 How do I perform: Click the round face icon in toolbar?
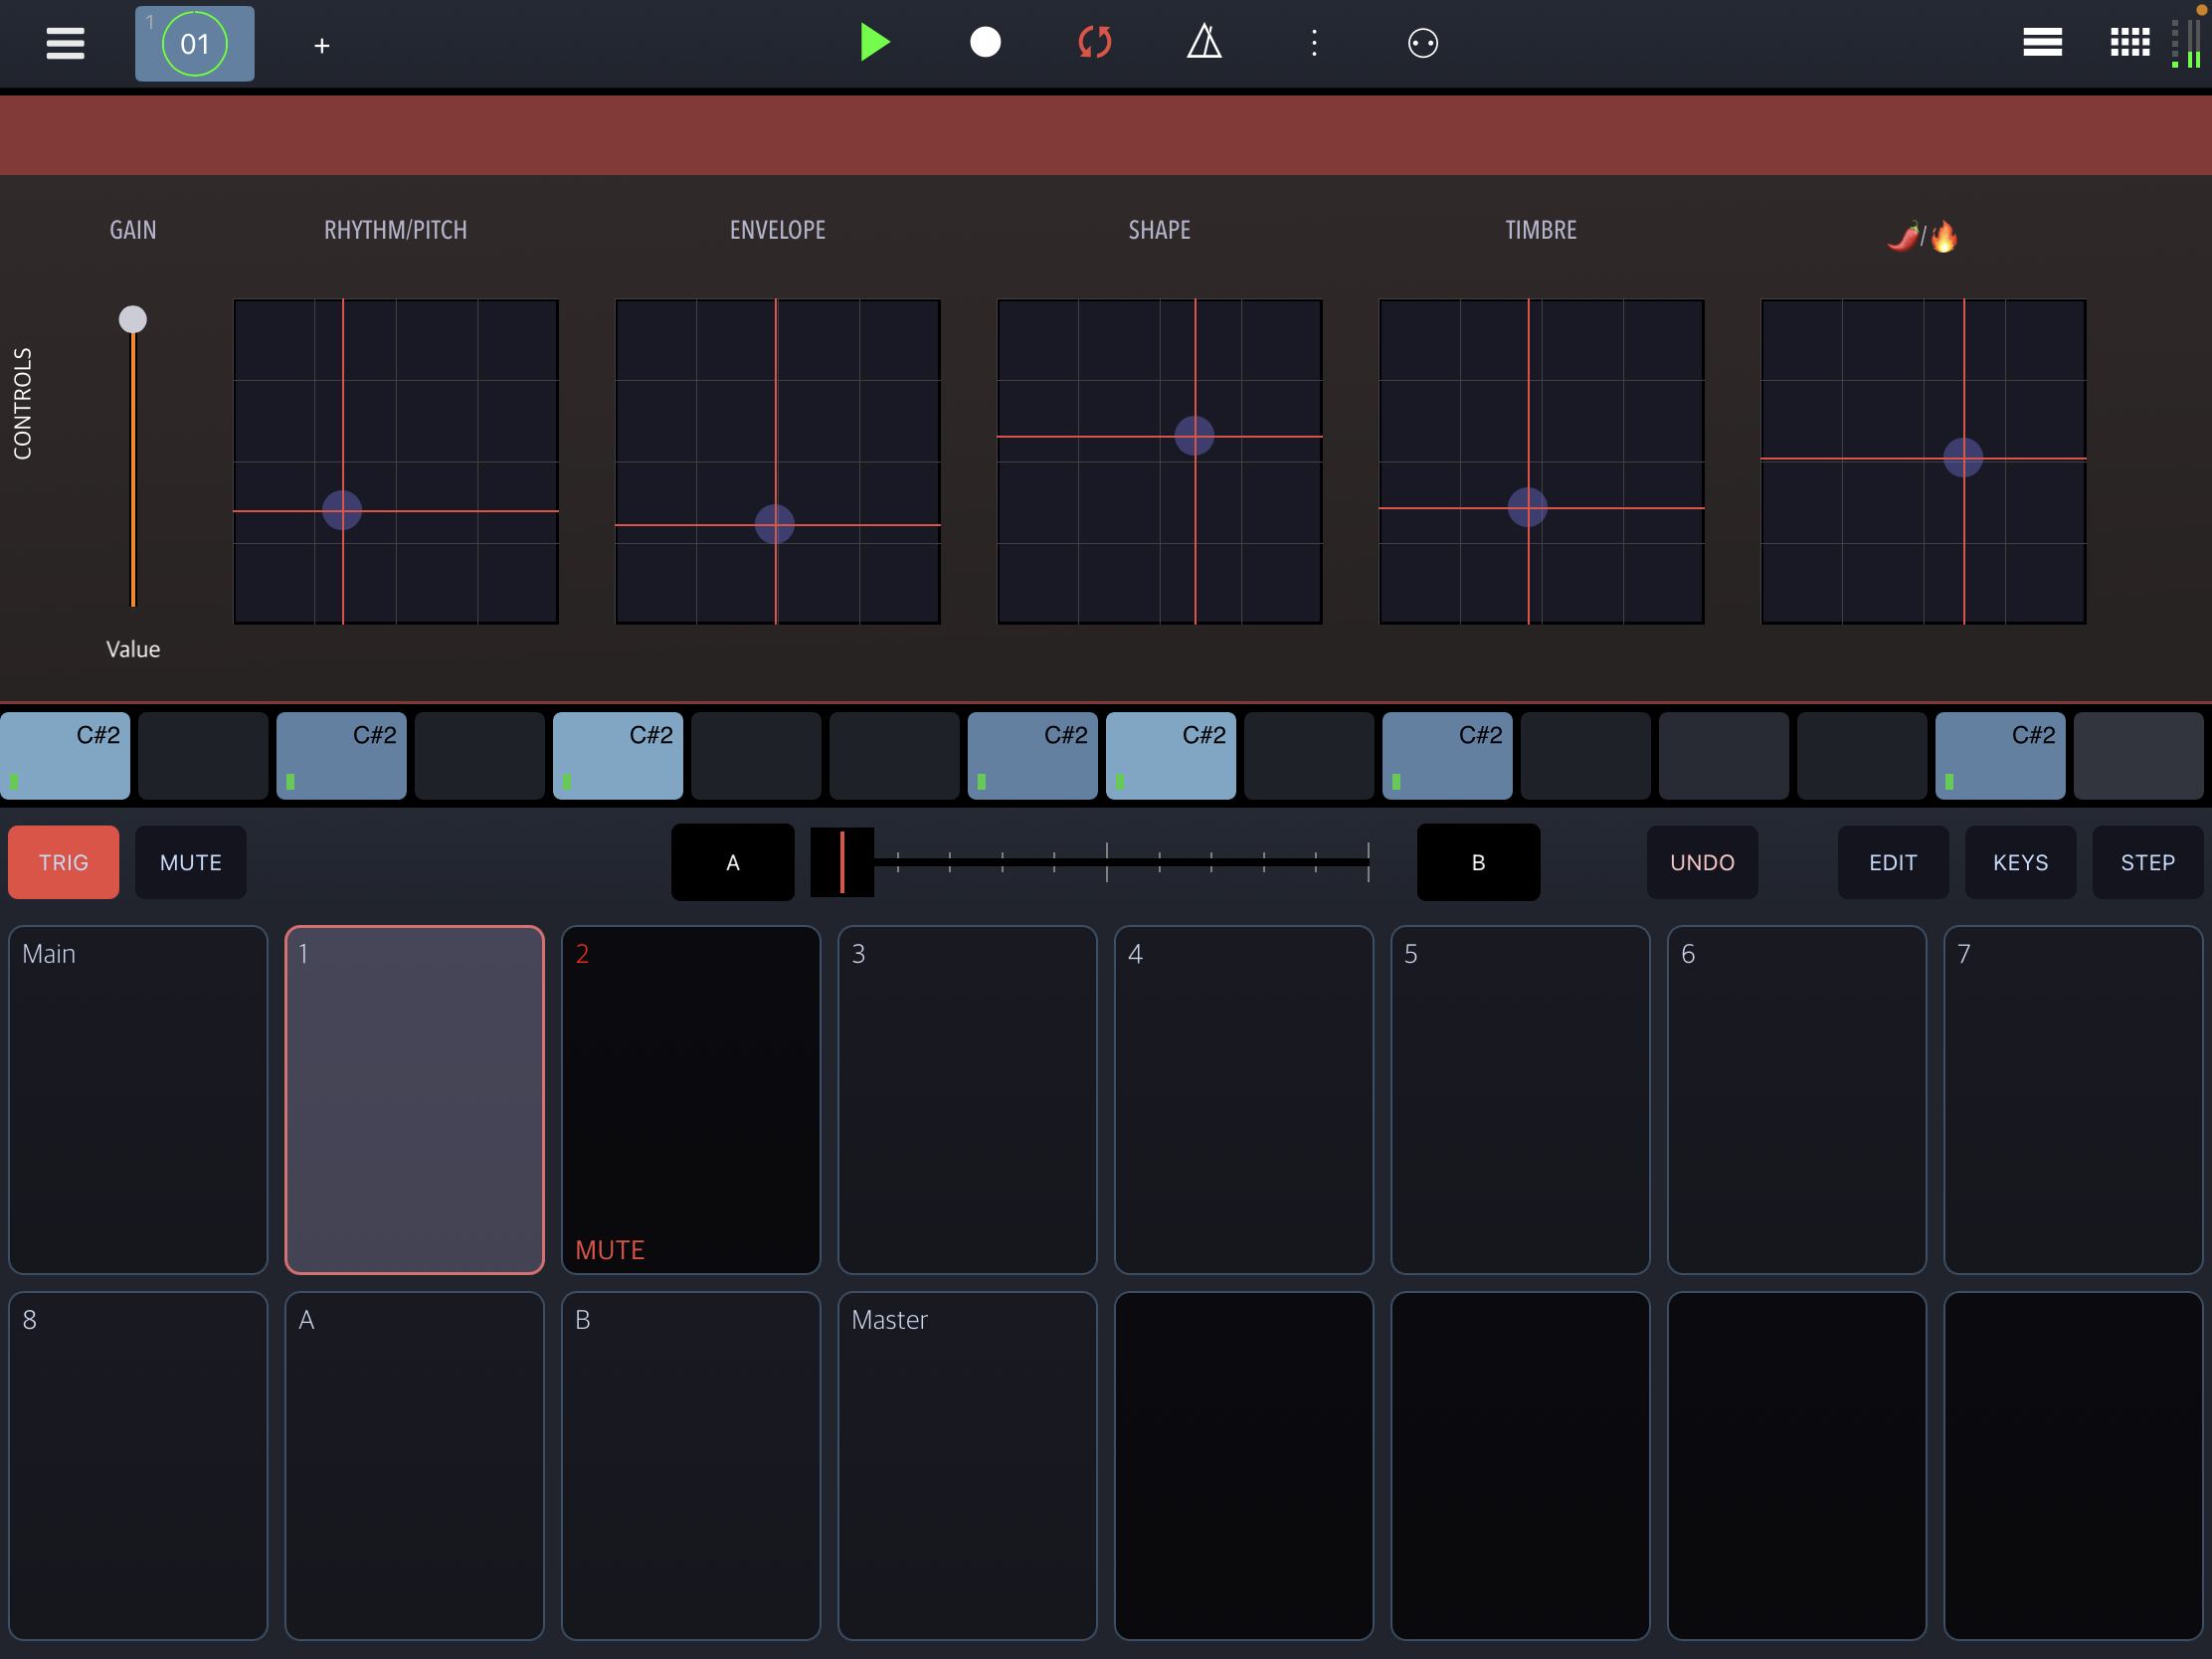pyautogui.click(x=1423, y=43)
